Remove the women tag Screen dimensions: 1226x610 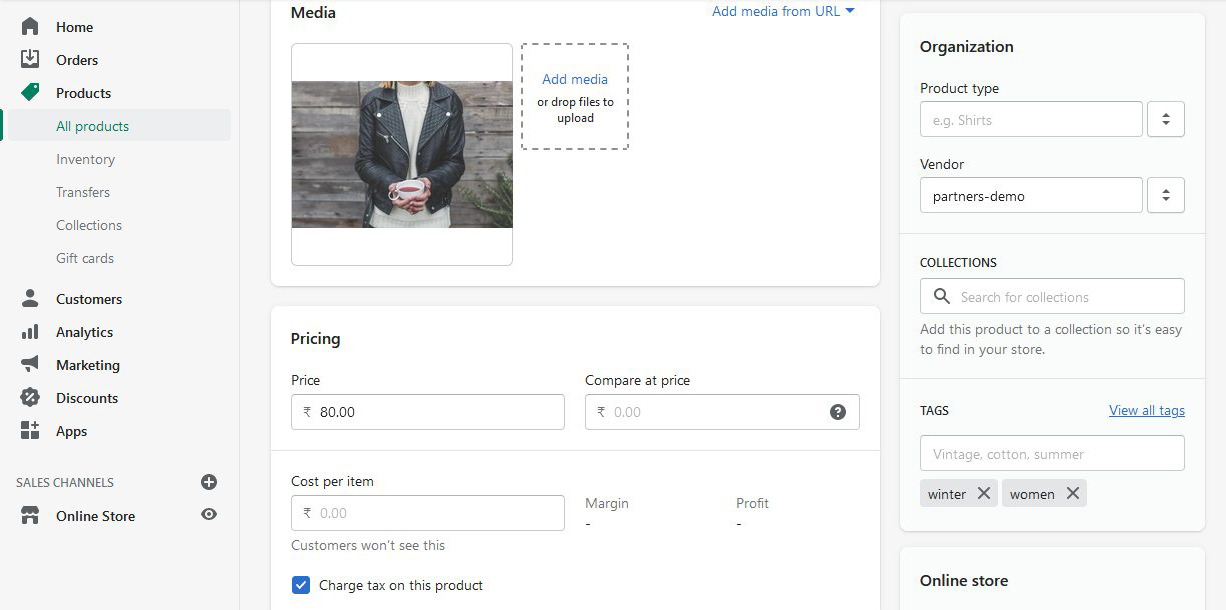[1073, 494]
